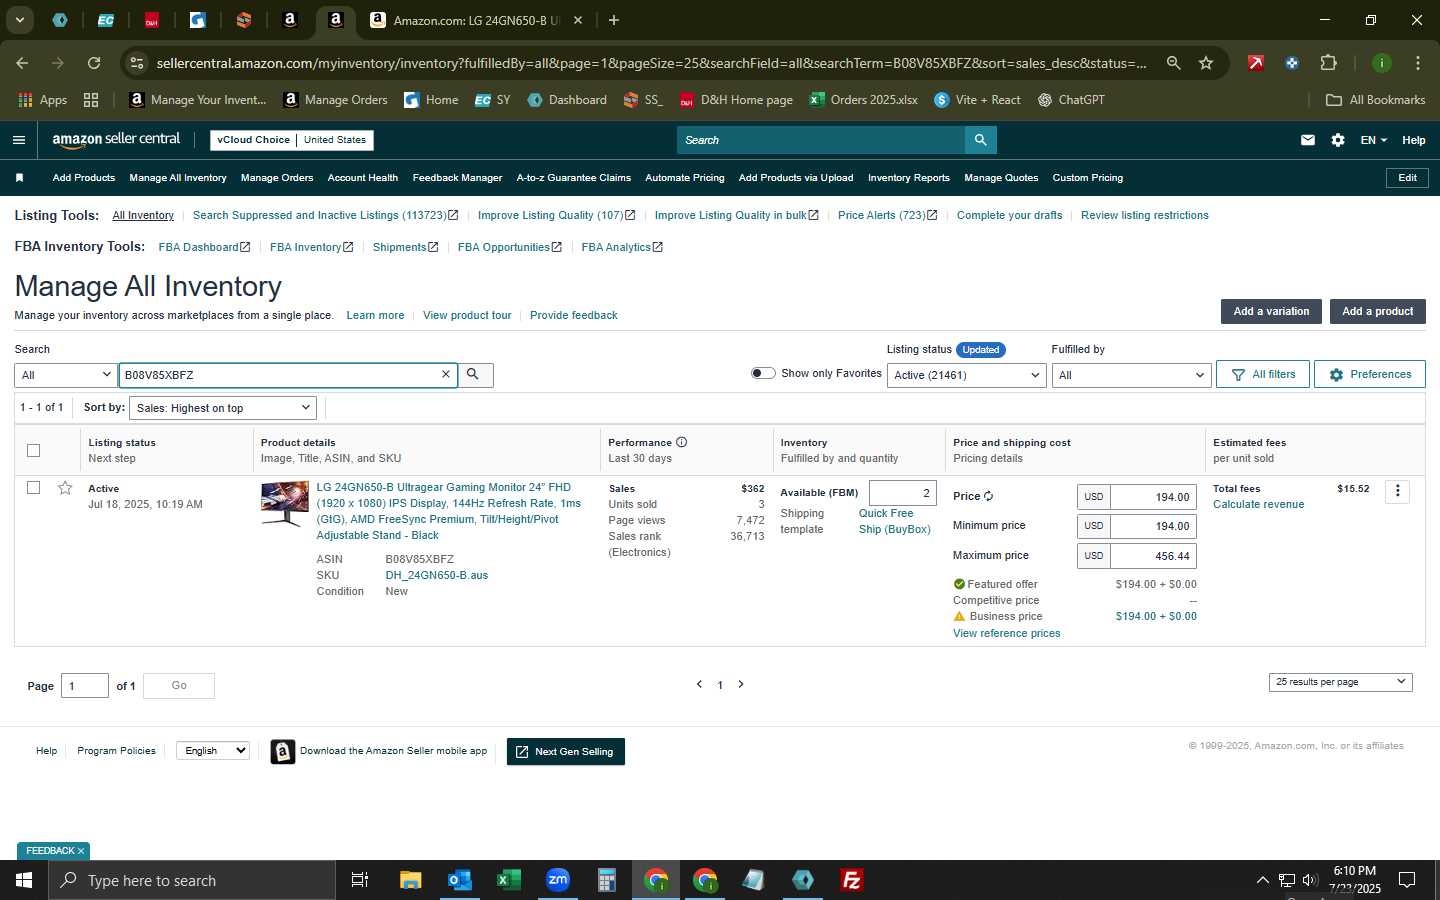Open Account Health in navigation bar
The width and height of the screenshot is (1440, 900).
pos(363,178)
